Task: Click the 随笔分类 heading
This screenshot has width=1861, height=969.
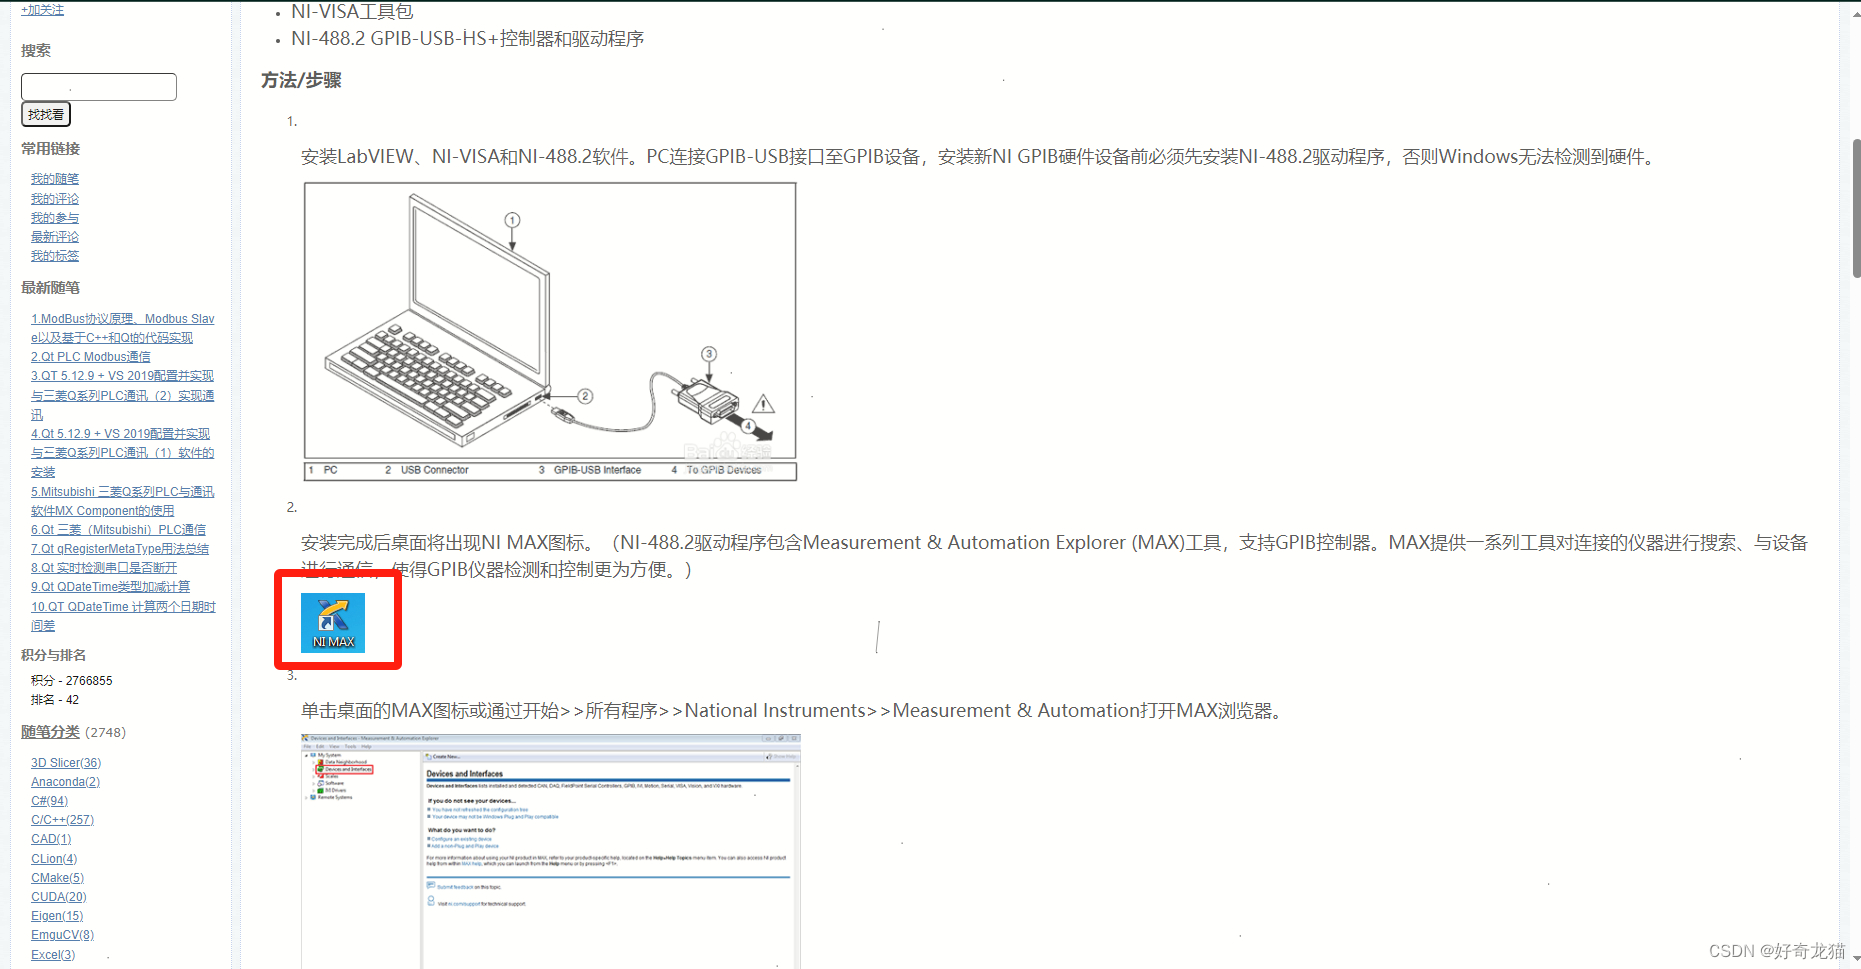Action: pos(50,732)
